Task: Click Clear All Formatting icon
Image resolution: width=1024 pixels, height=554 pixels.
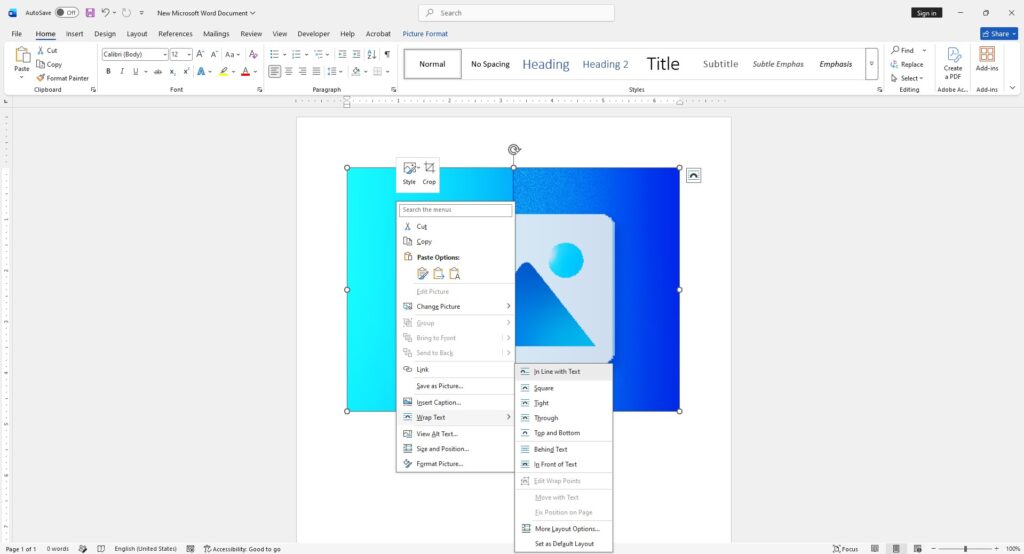Action: (253, 54)
